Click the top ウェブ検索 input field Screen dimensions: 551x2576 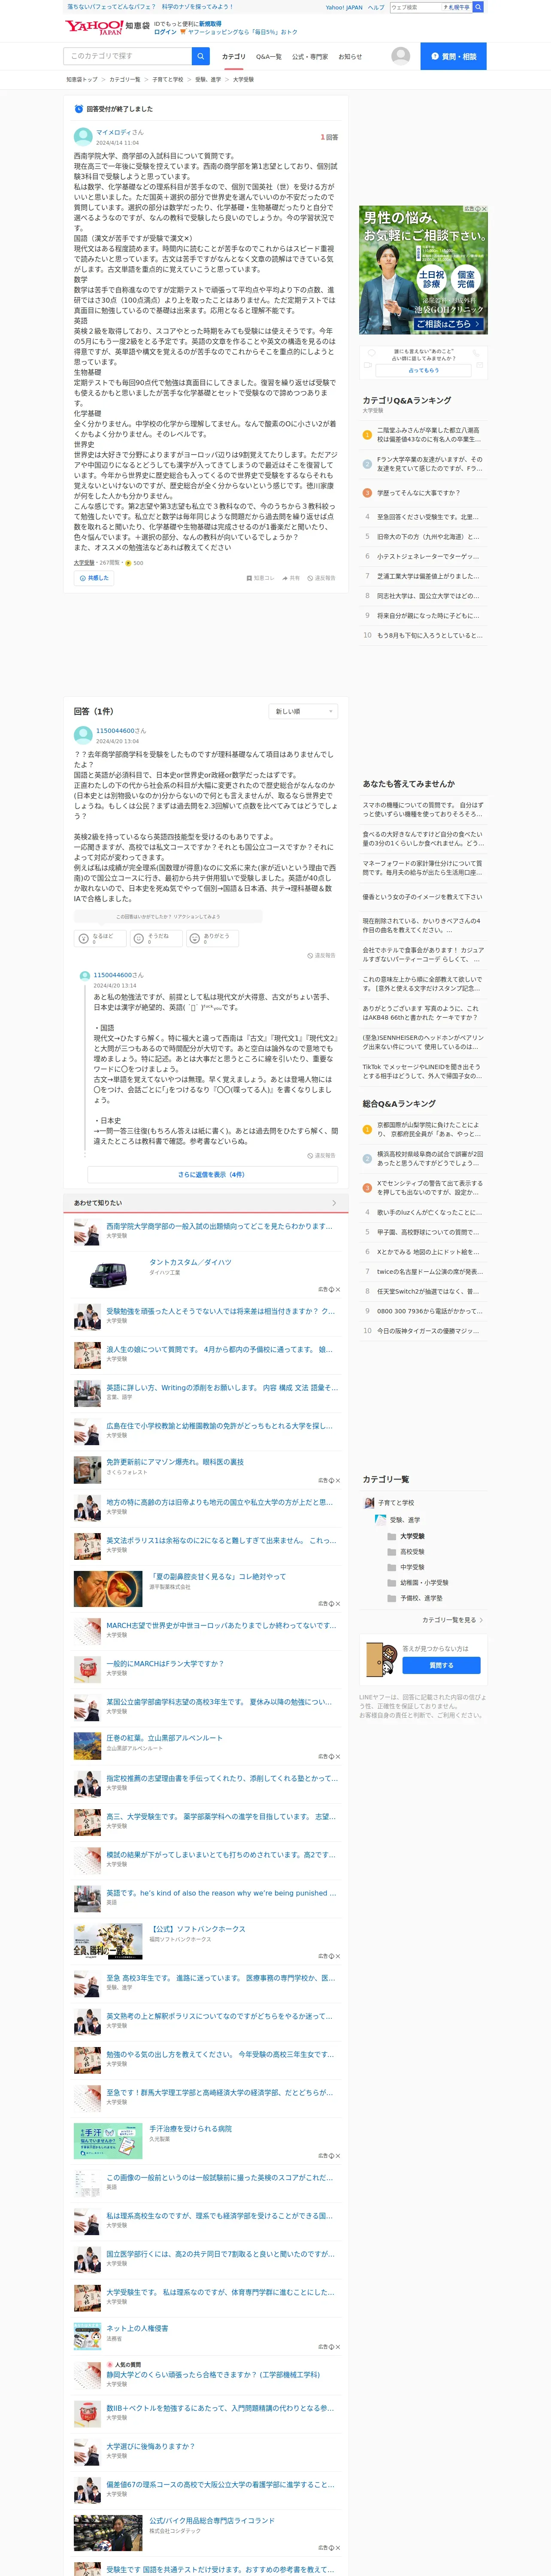point(416,7)
